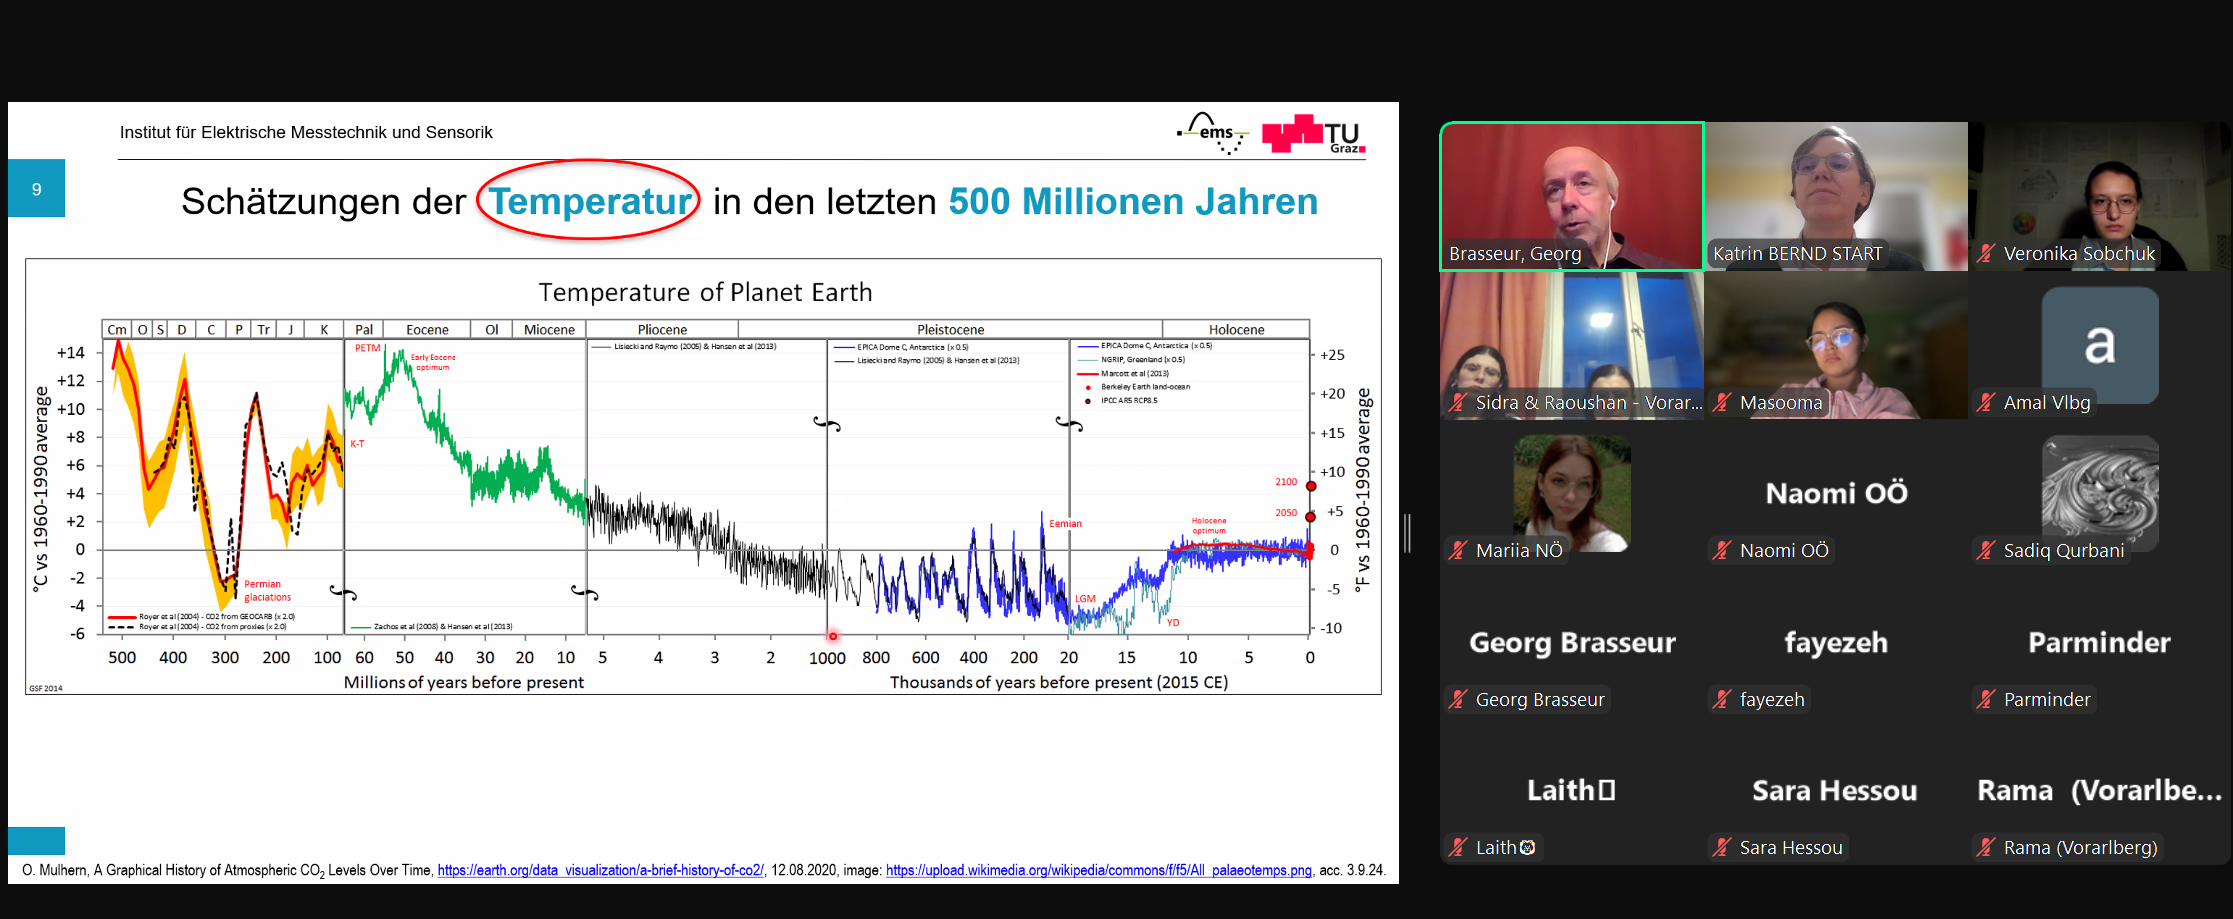The height and width of the screenshot is (919, 2233).
Task: Click muted microphone icon next to Sidra & Raoushan
Action: [1458, 402]
